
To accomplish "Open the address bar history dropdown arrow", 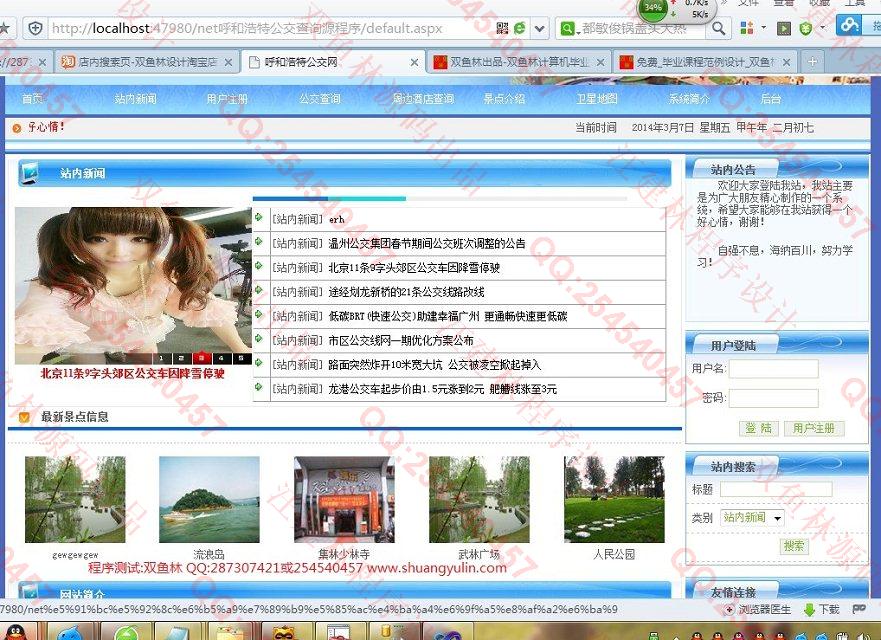I will coord(539,28).
